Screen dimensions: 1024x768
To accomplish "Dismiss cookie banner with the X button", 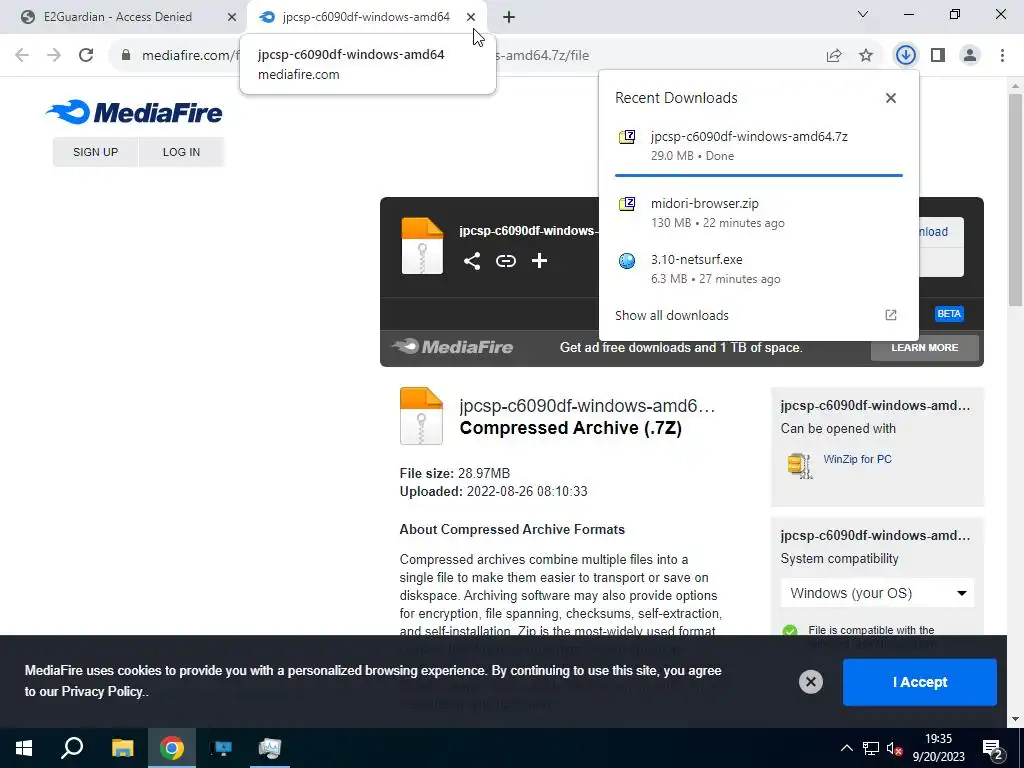I will pos(810,682).
